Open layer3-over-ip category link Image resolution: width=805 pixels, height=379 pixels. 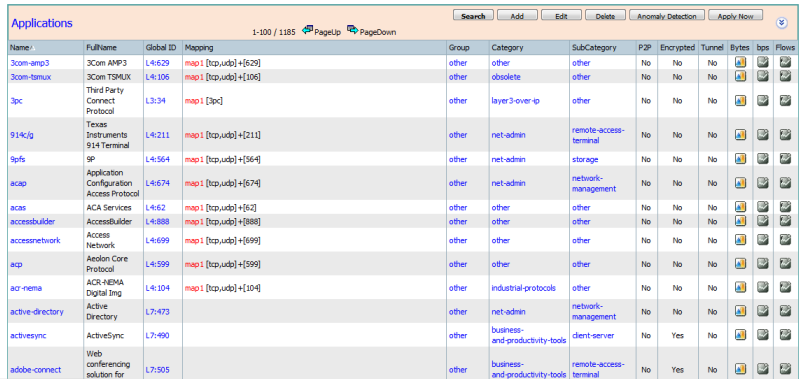[x=515, y=101]
